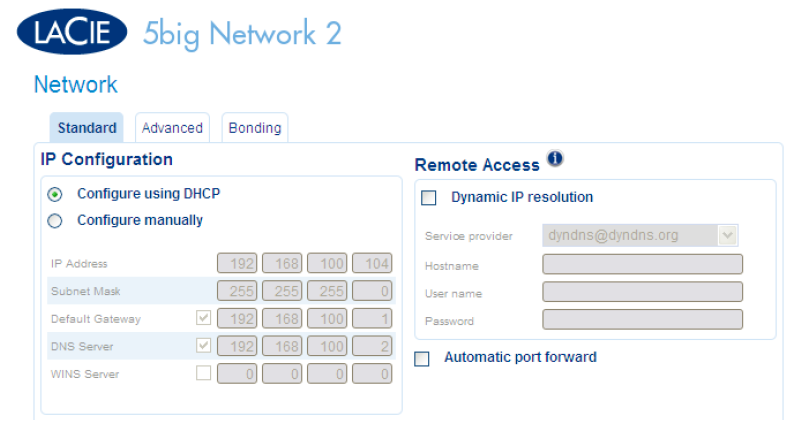Click DNS Server second octet field
Viewport: 789px width, 439px height.
tap(282, 346)
